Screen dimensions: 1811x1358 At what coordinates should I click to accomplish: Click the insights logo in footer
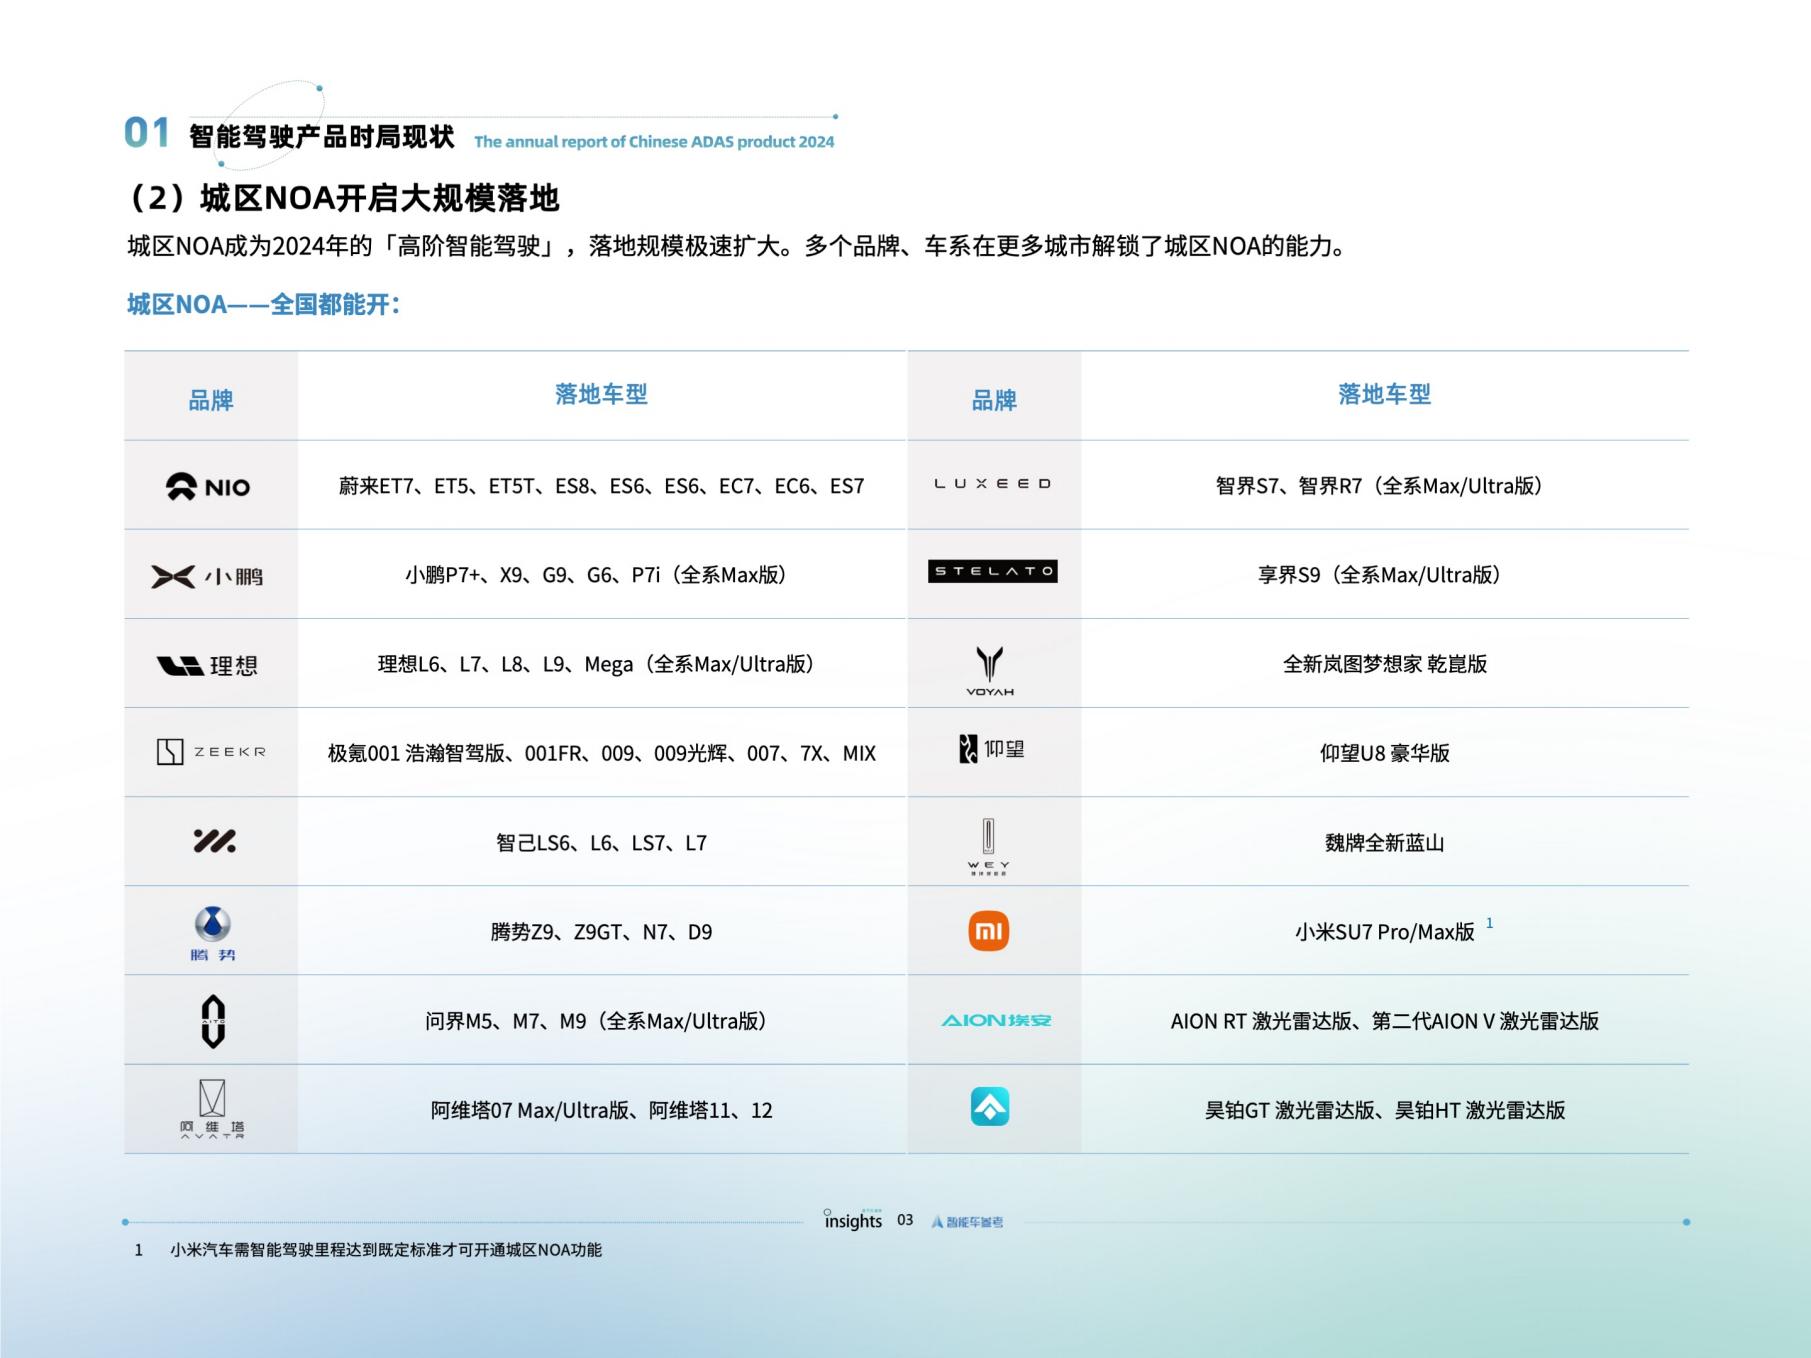point(852,1221)
